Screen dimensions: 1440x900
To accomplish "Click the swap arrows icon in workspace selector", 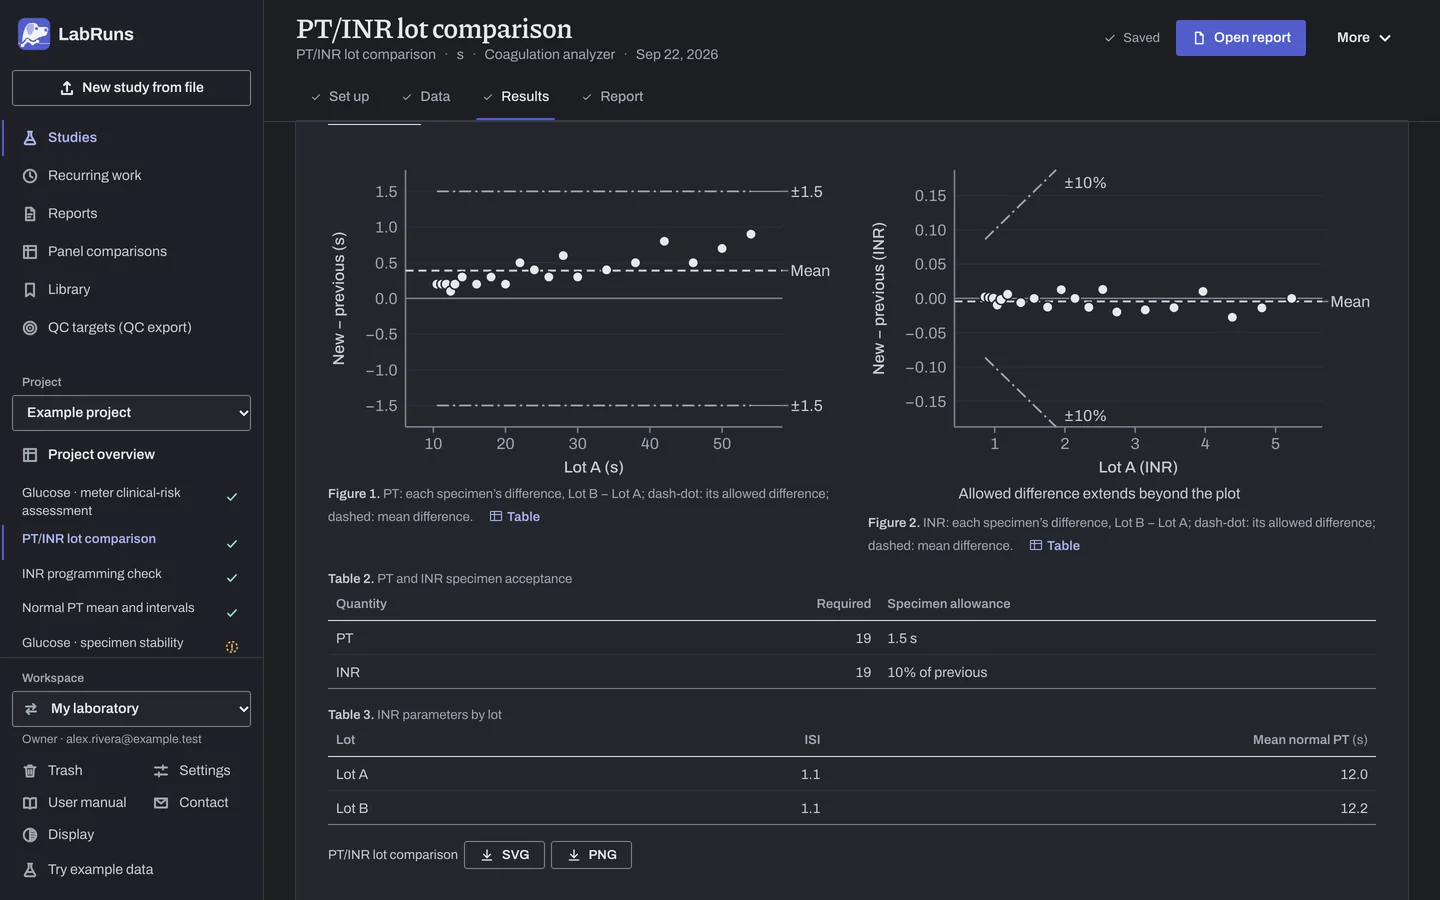I will pos(31,709).
